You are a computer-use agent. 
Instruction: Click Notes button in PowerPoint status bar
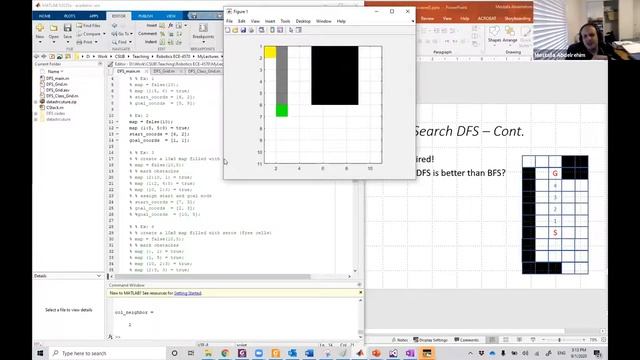(400, 340)
